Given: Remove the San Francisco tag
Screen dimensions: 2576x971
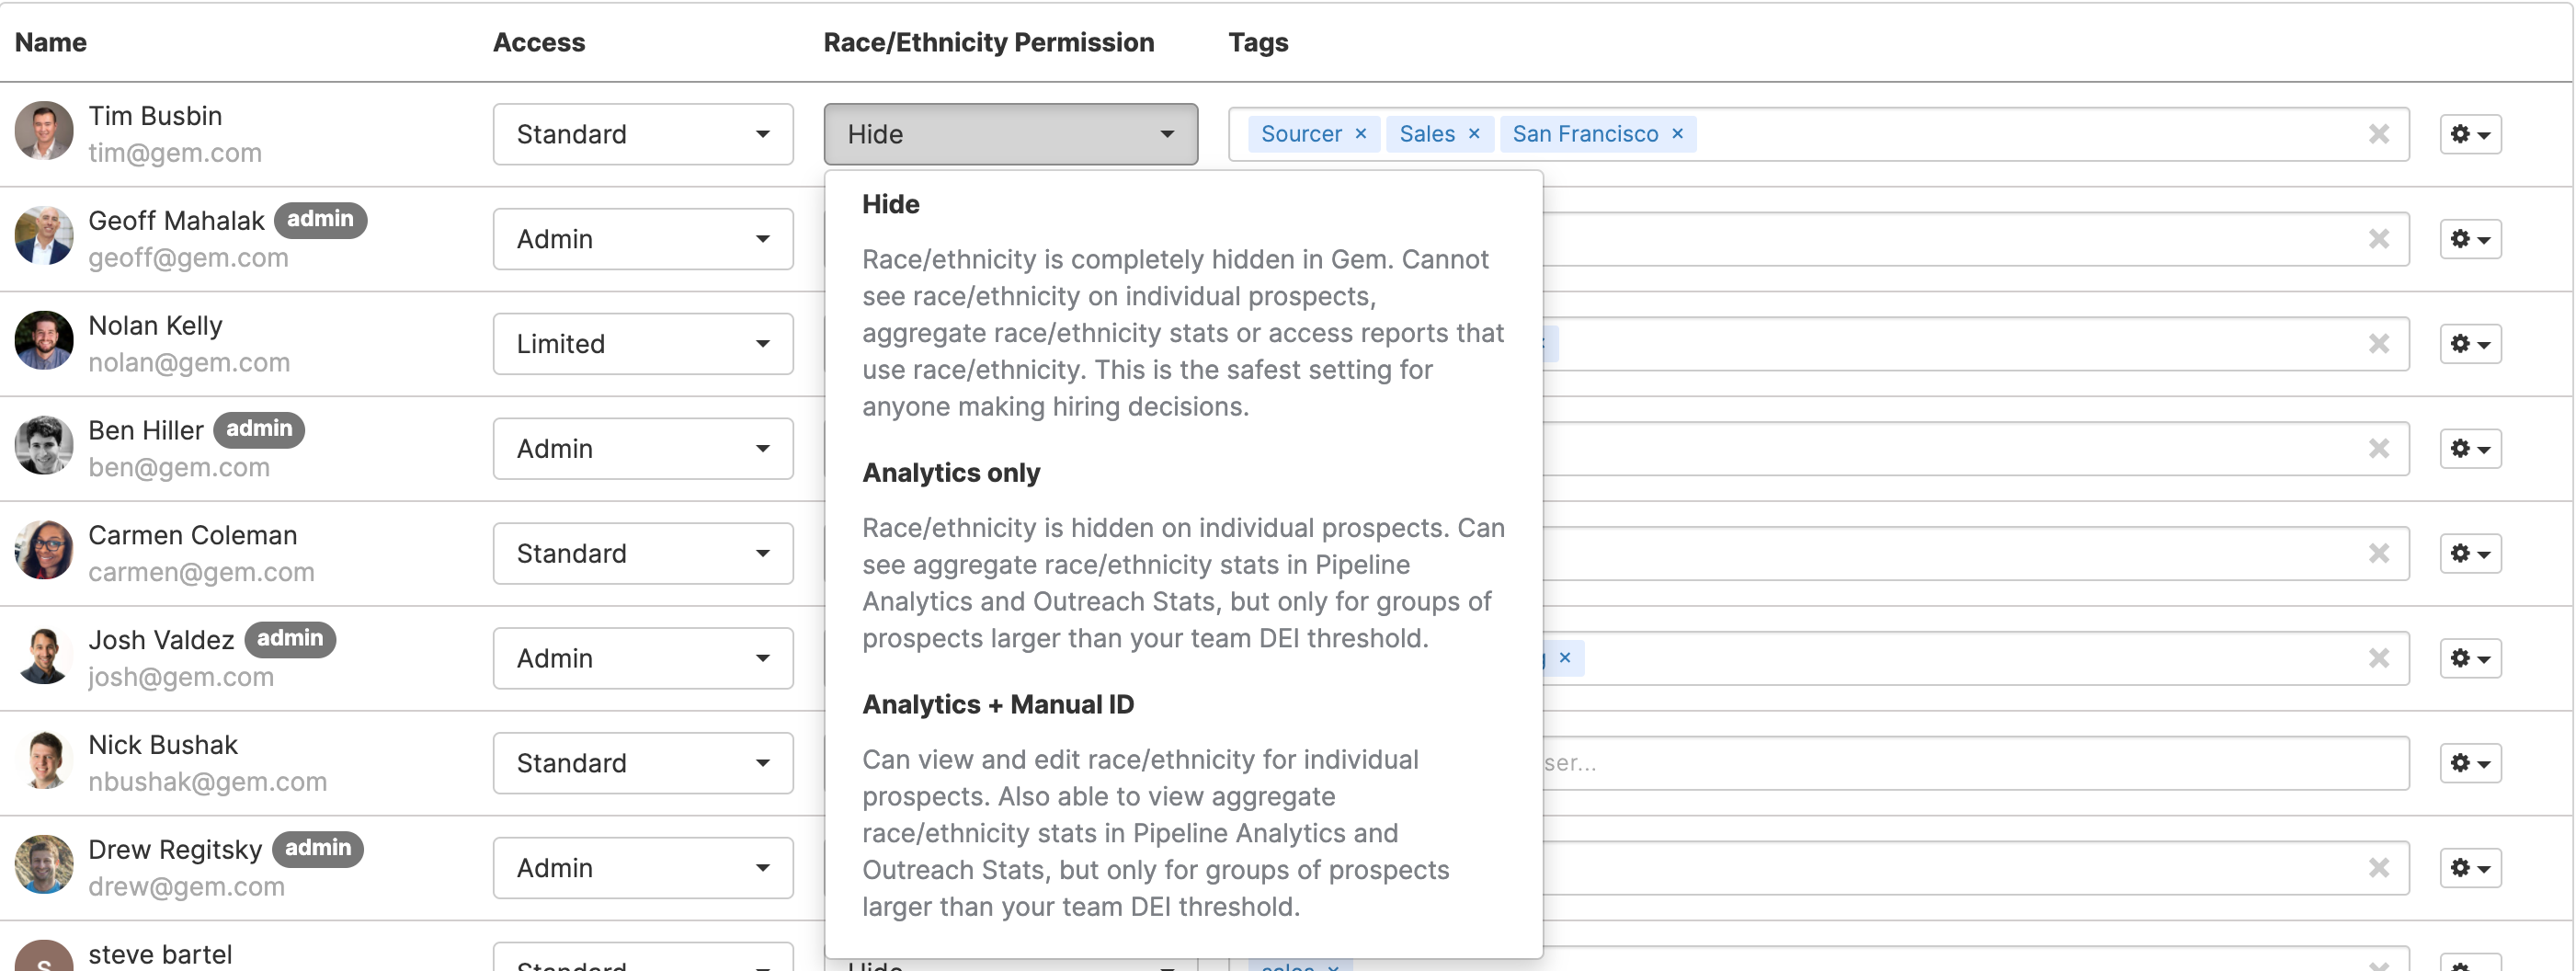Looking at the screenshot, I should click(1678, 134).
